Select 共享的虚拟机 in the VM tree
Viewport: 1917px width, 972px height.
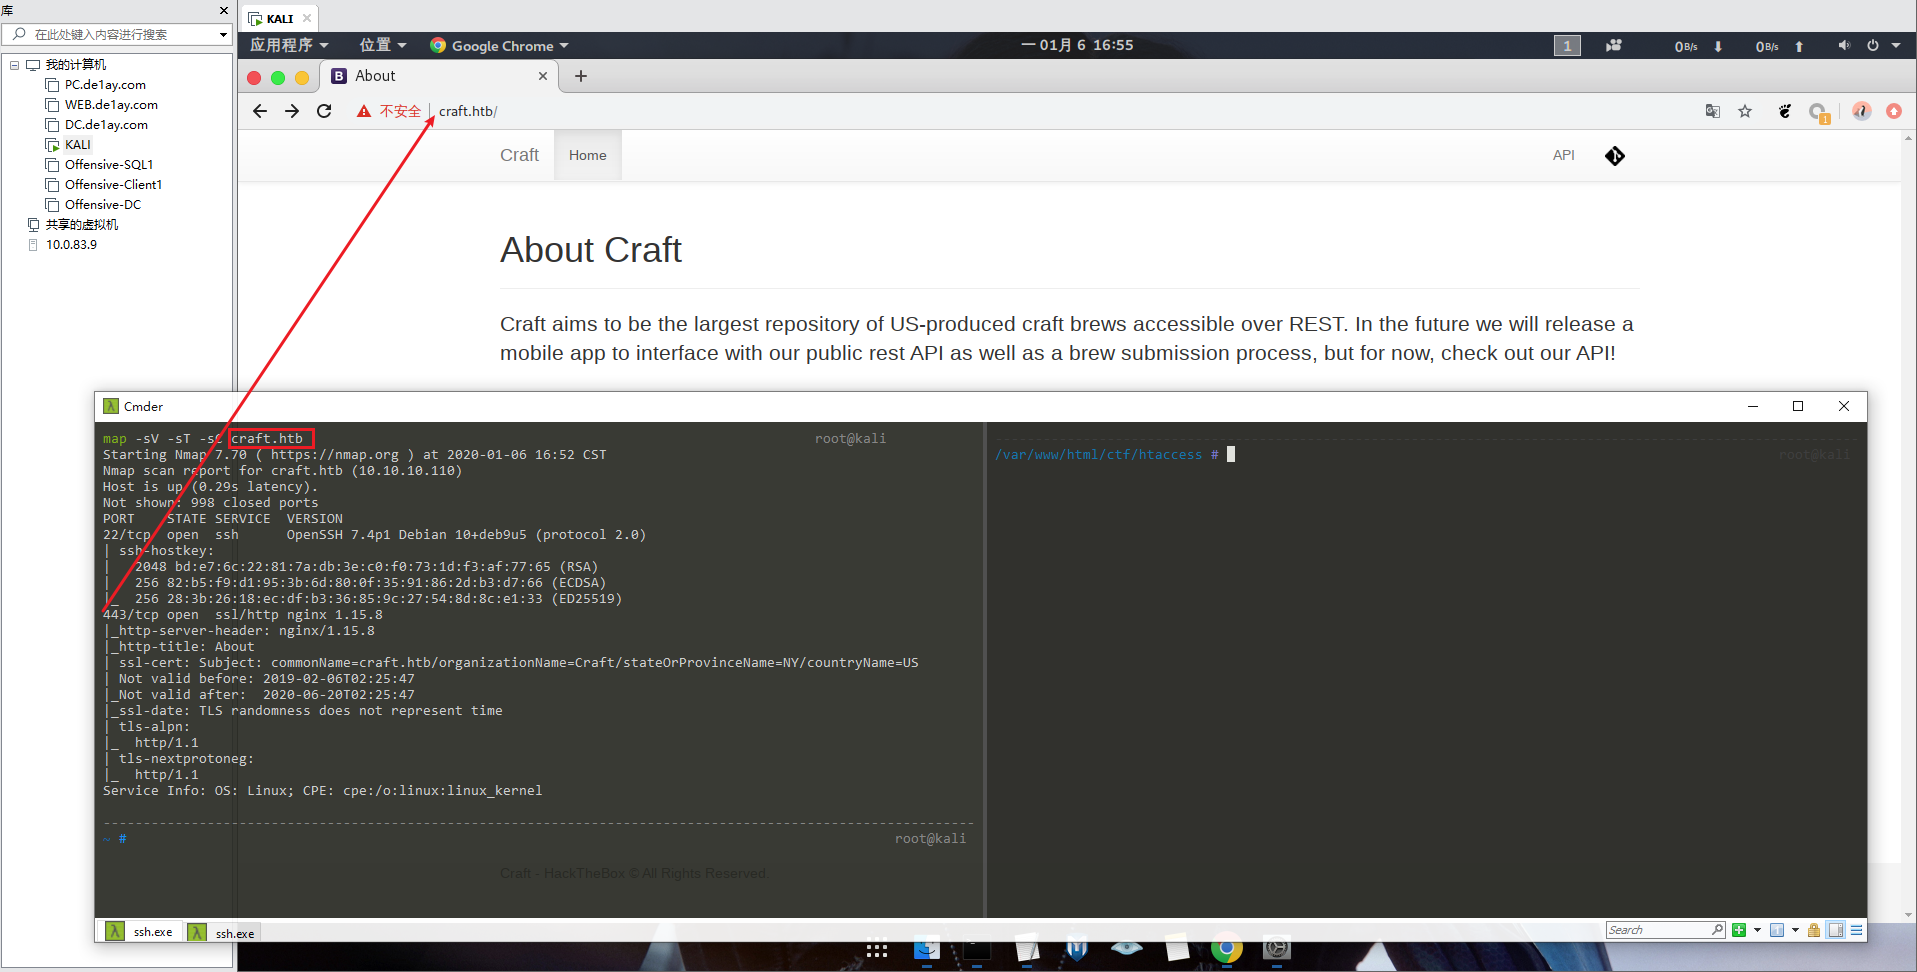(x=81, y=225)
